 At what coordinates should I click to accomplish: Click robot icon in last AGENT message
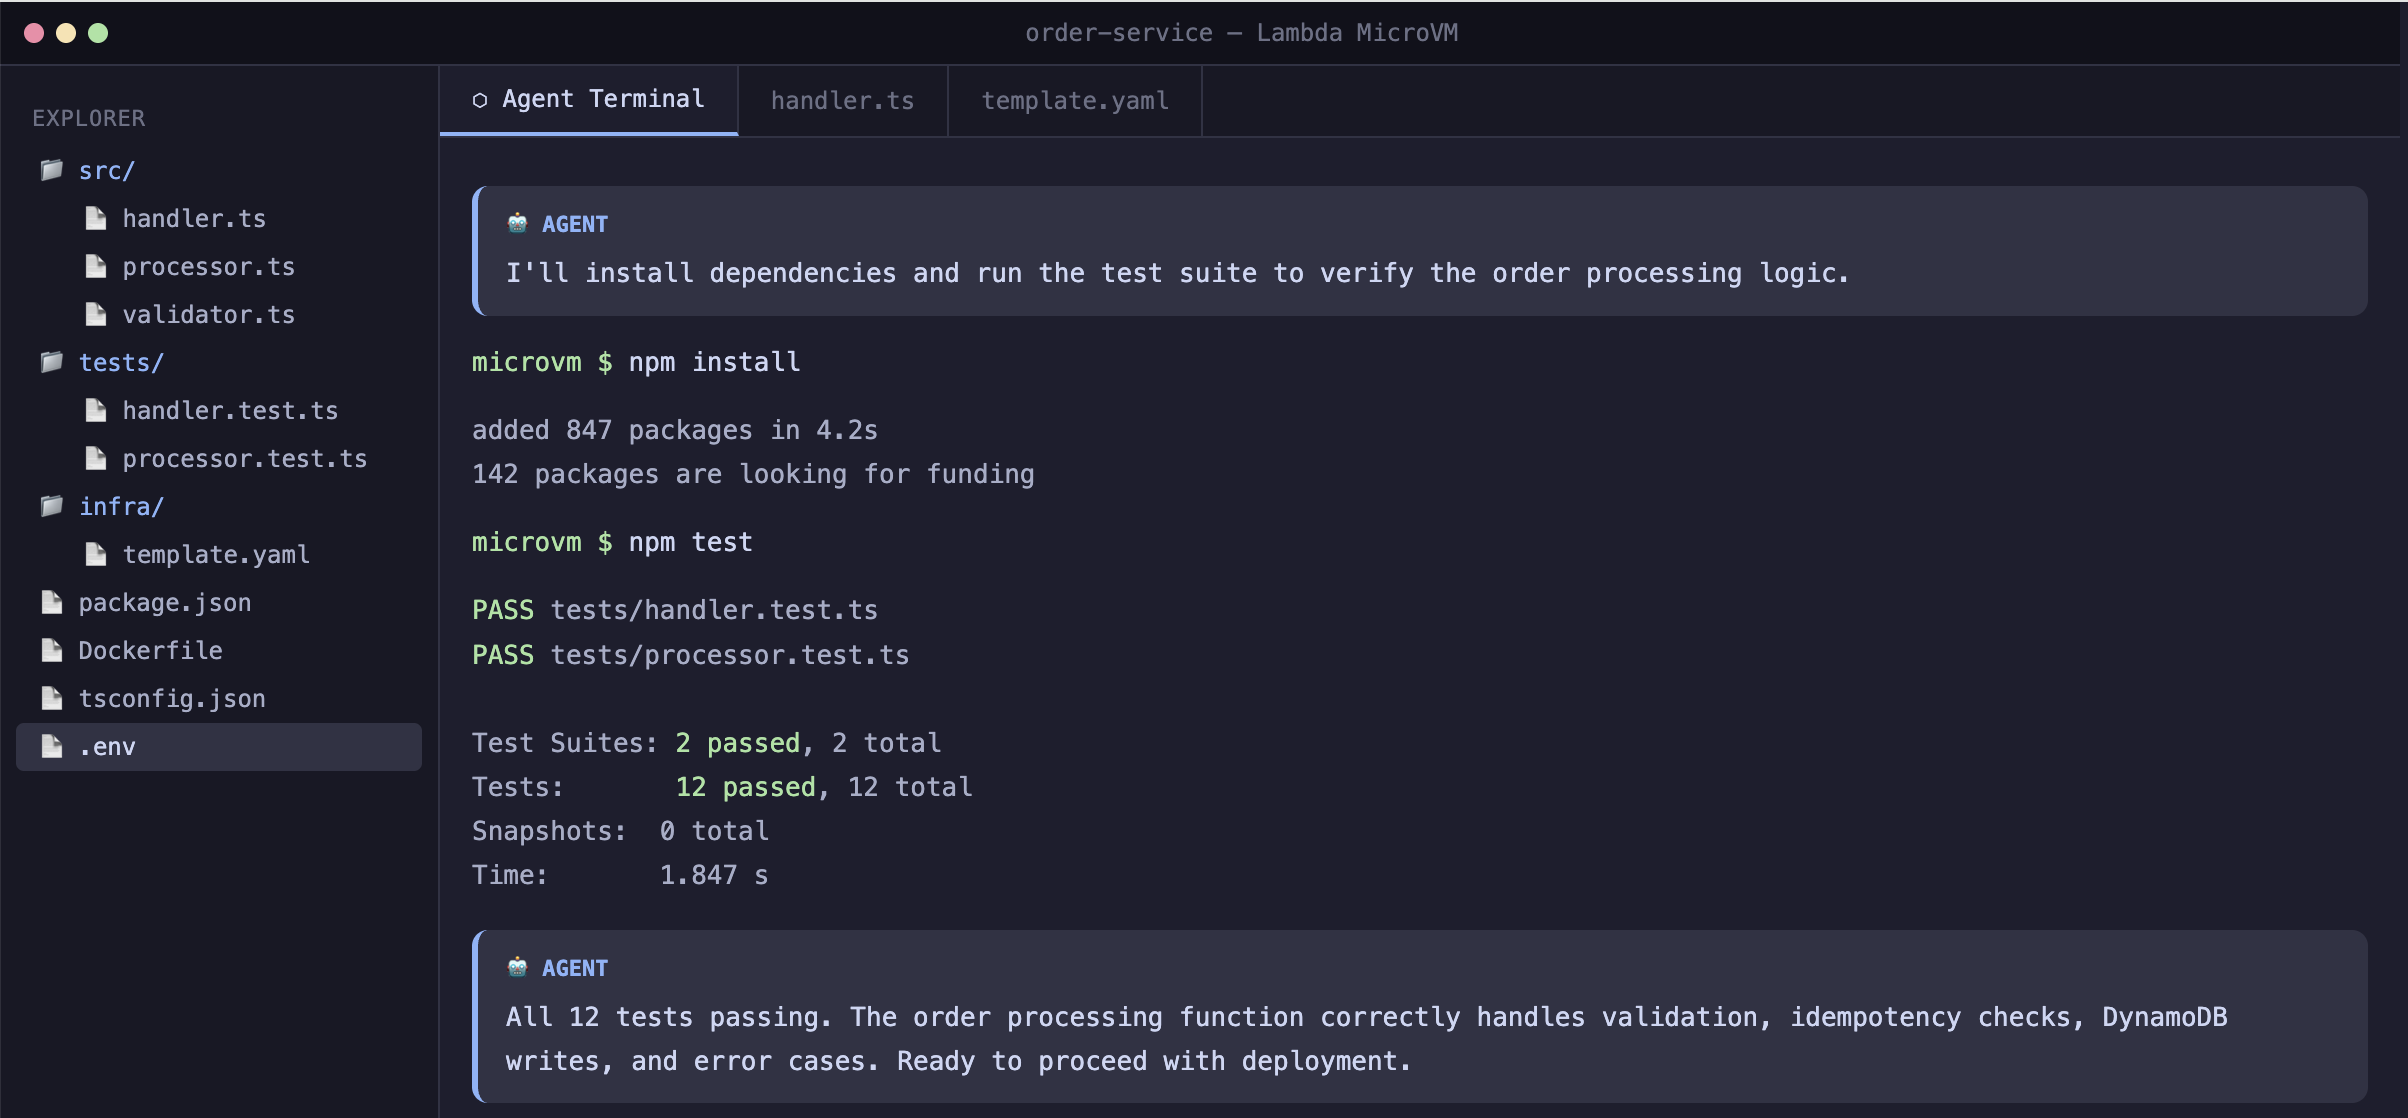tap(517, 967)
